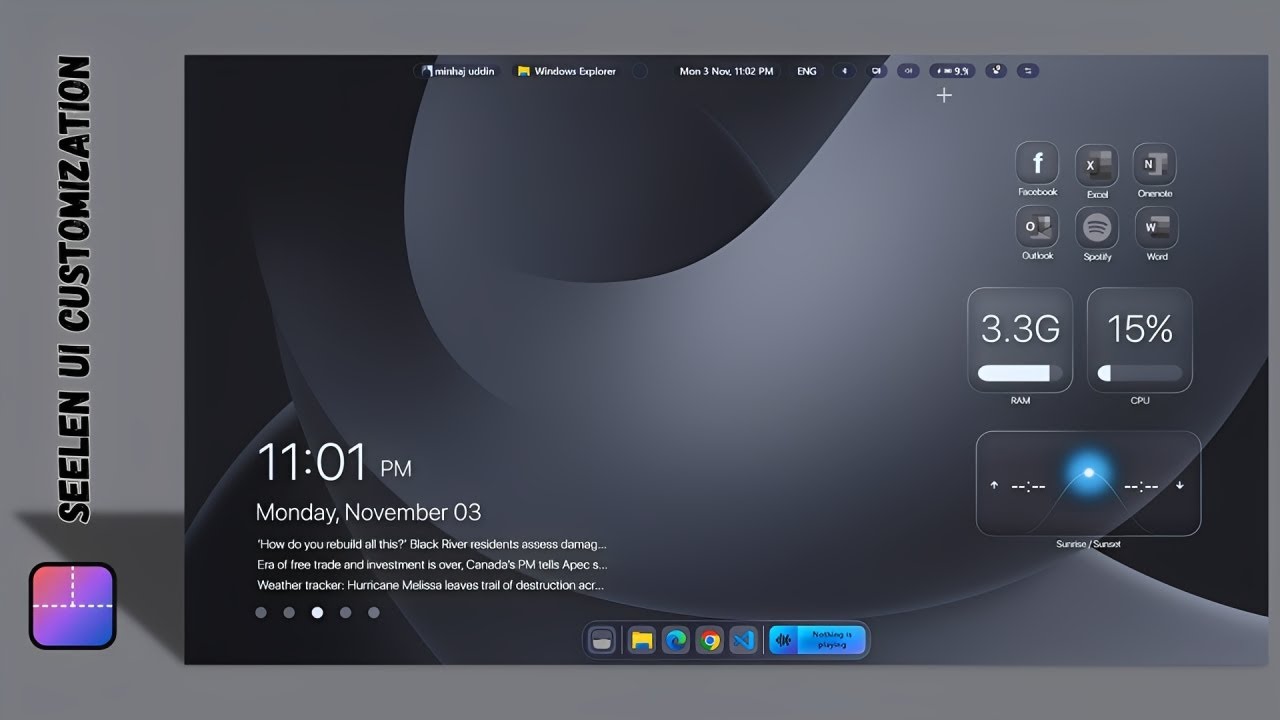Expand the date and time in the top bar
The height and width of the screenshot is (720, 1280).
pyautogui.click(x=726, y=71)
